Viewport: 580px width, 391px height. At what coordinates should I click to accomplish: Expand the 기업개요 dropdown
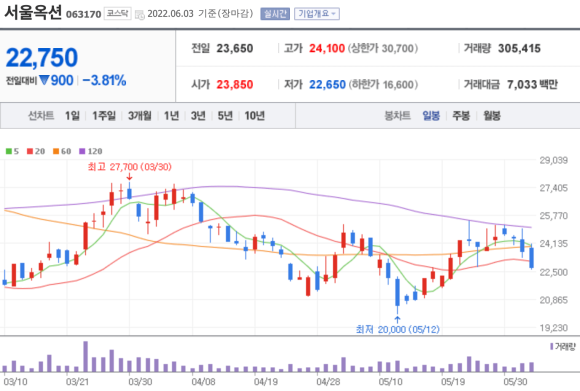[x=317, y=14]
